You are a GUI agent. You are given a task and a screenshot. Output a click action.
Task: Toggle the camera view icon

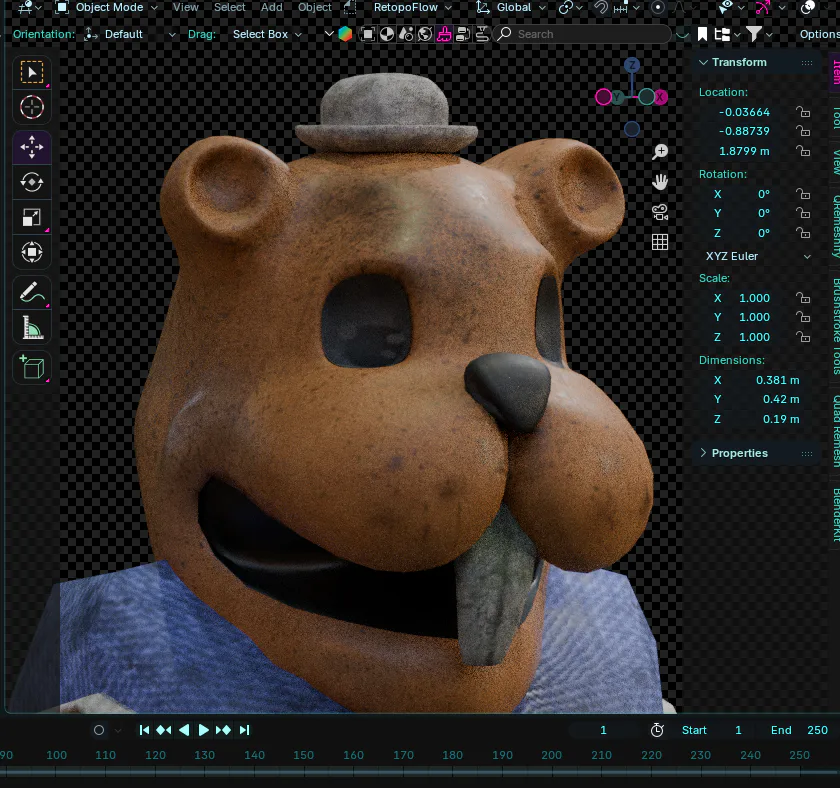click(659, 212)
